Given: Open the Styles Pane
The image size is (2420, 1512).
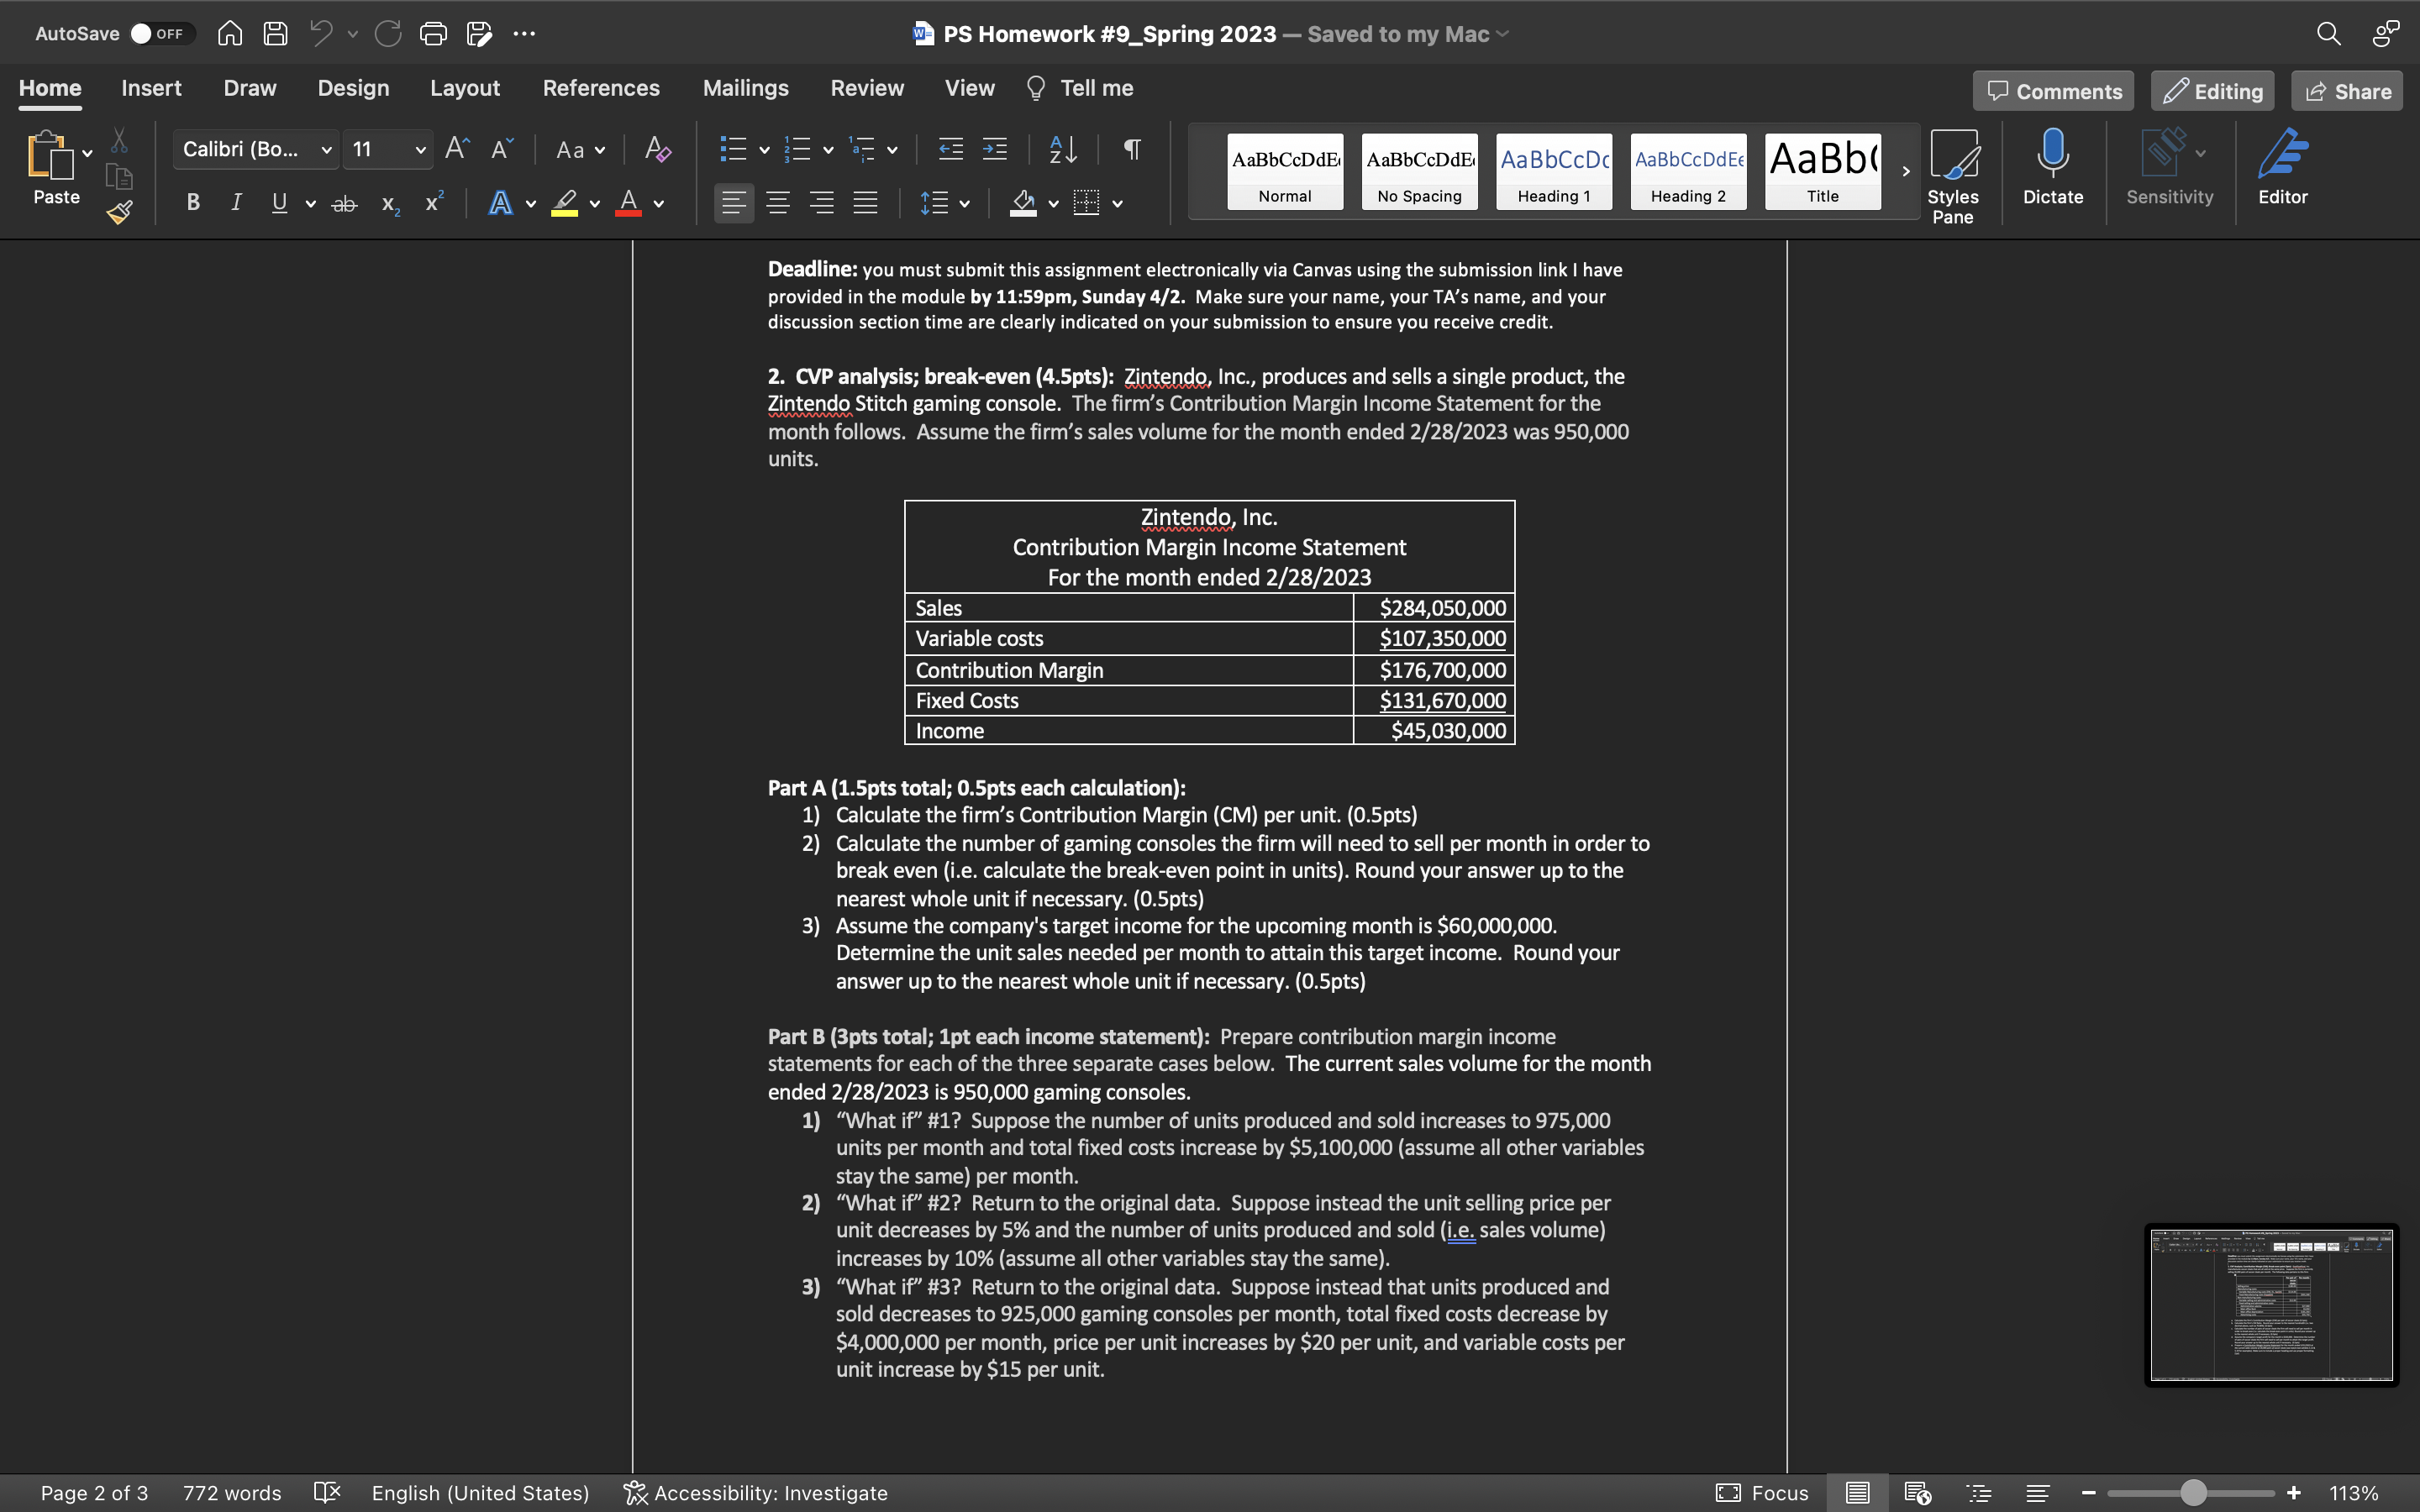Looking at the screenshot, I should point(1953,170).
